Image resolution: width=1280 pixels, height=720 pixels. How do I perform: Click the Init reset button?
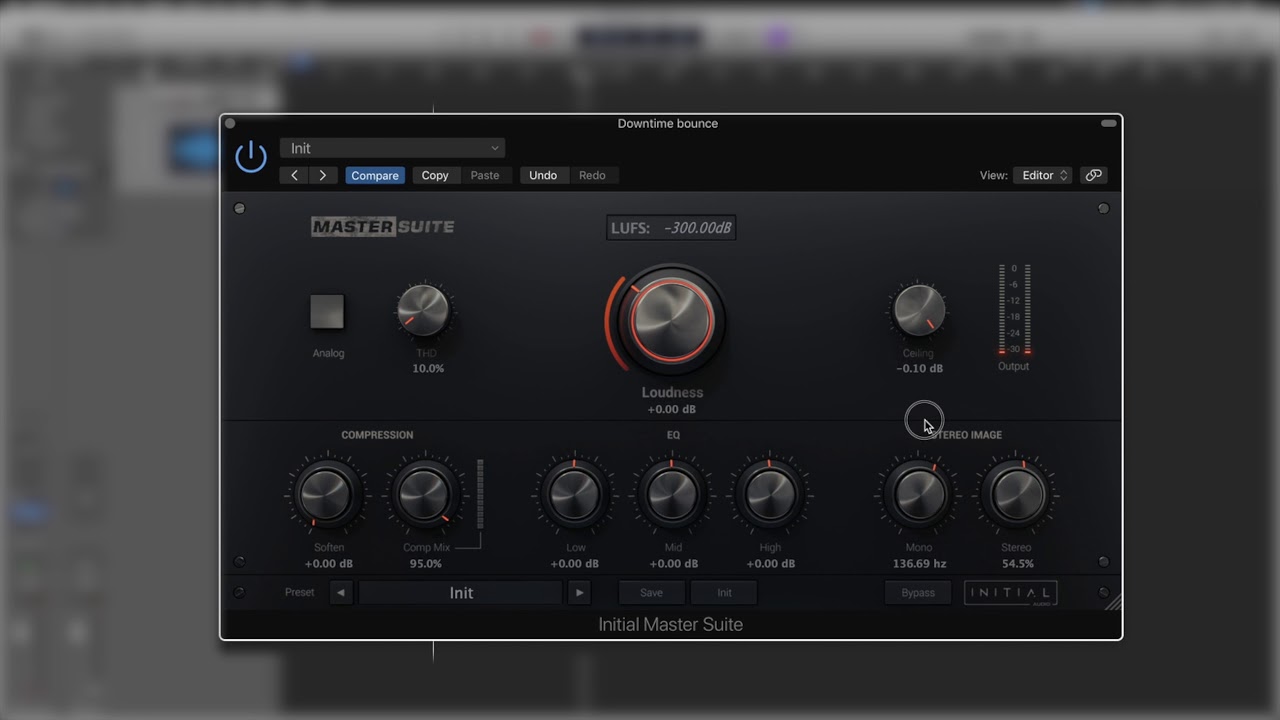point(724,593)
